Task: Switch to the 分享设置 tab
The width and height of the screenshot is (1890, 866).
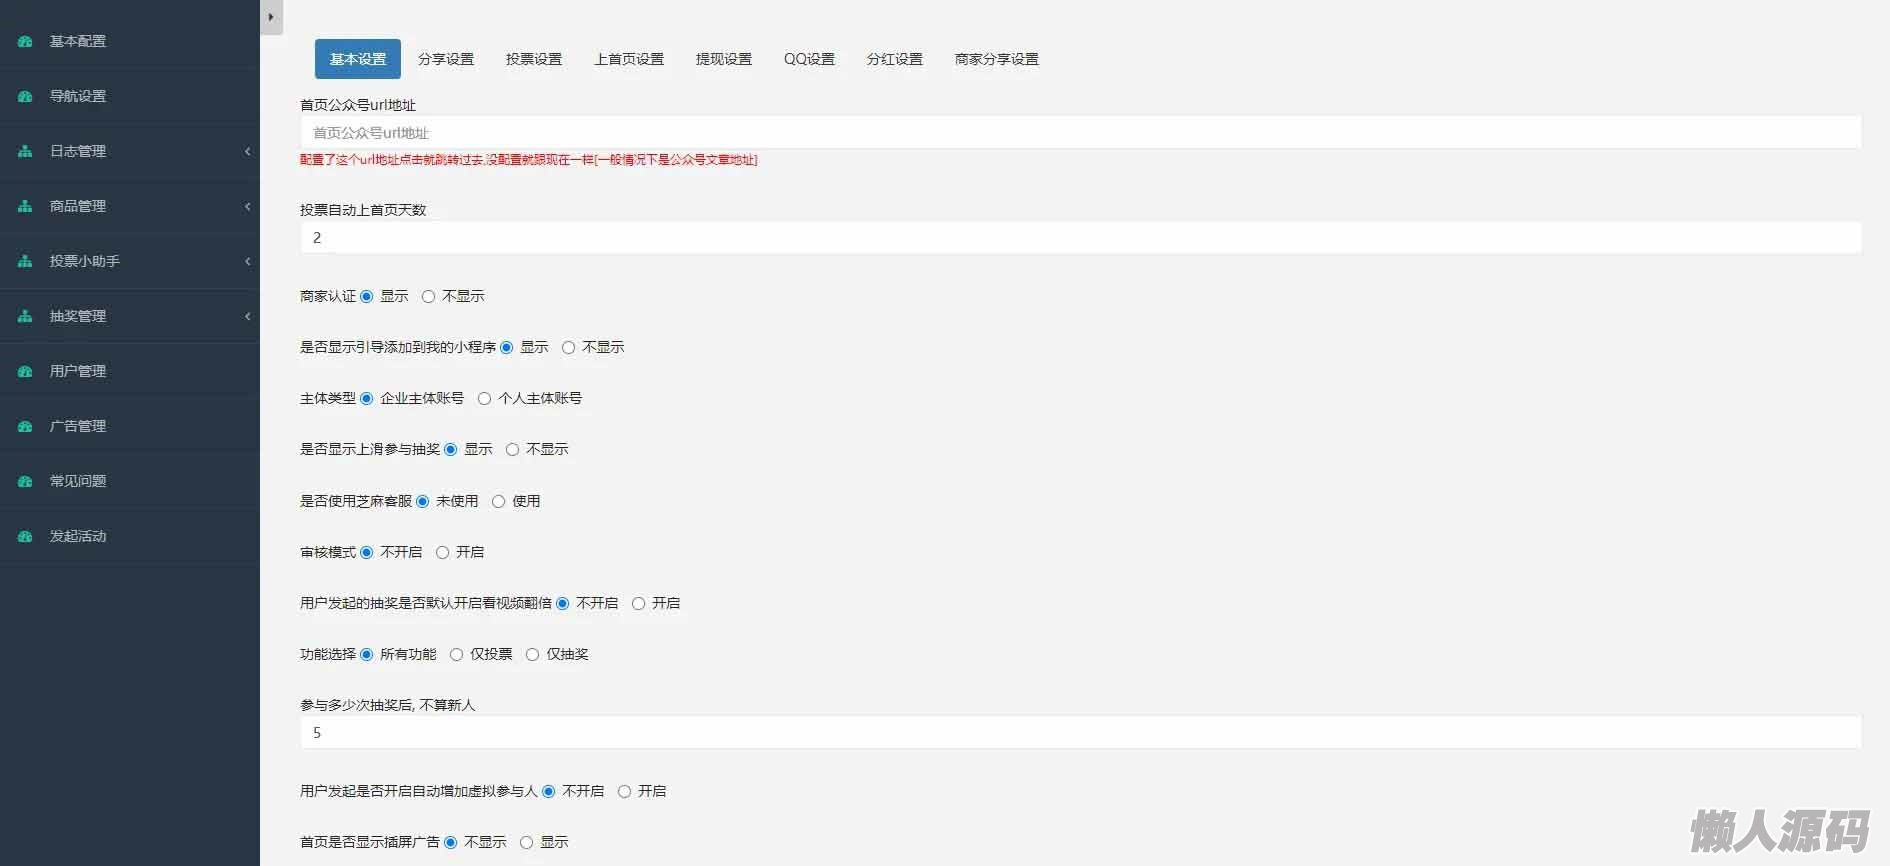Action: coord(446,59)
